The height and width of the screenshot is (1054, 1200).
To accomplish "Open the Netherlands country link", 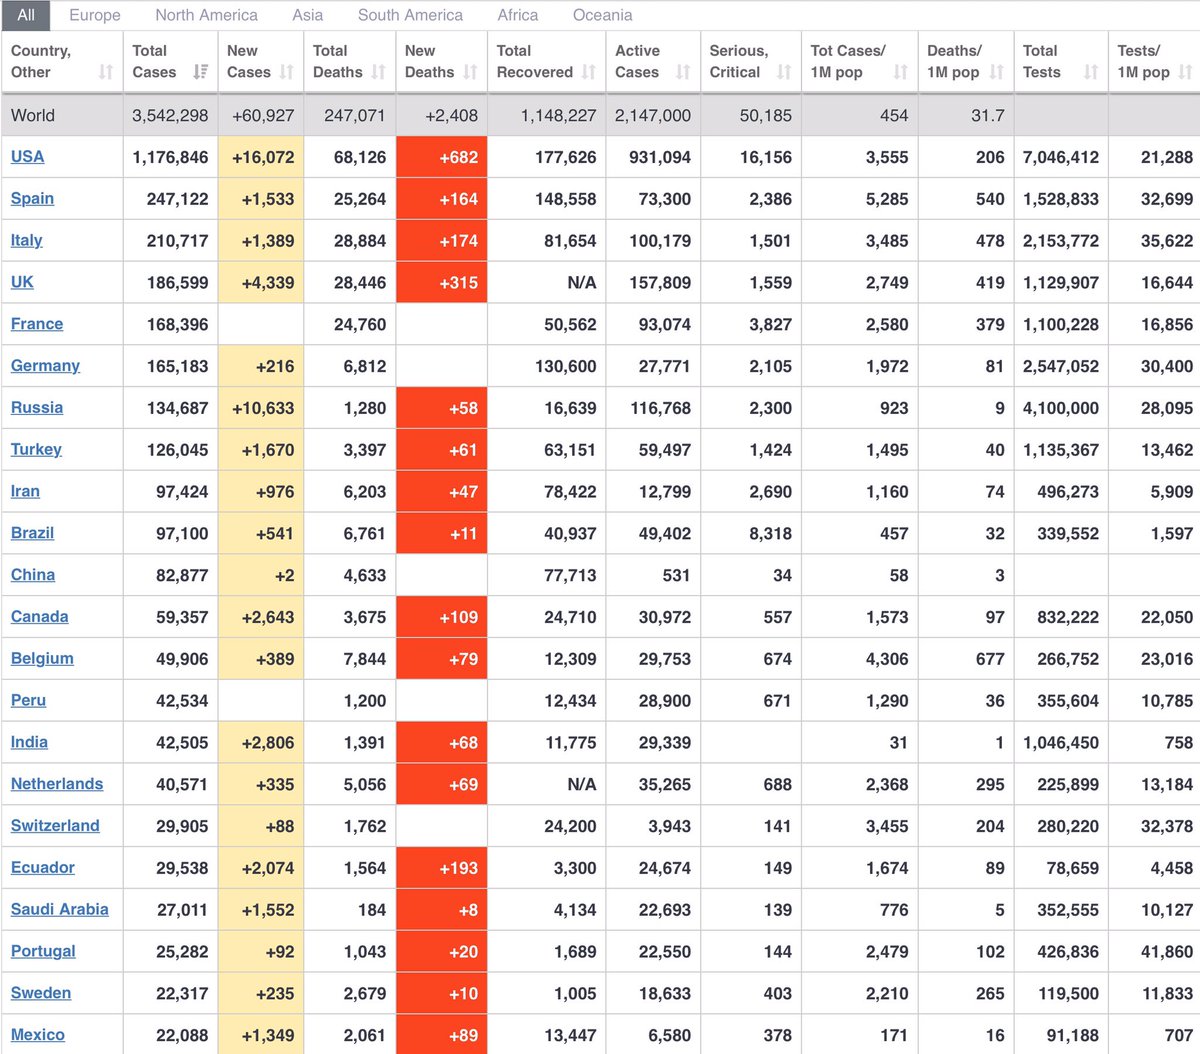I will click(x=57, y=785).
